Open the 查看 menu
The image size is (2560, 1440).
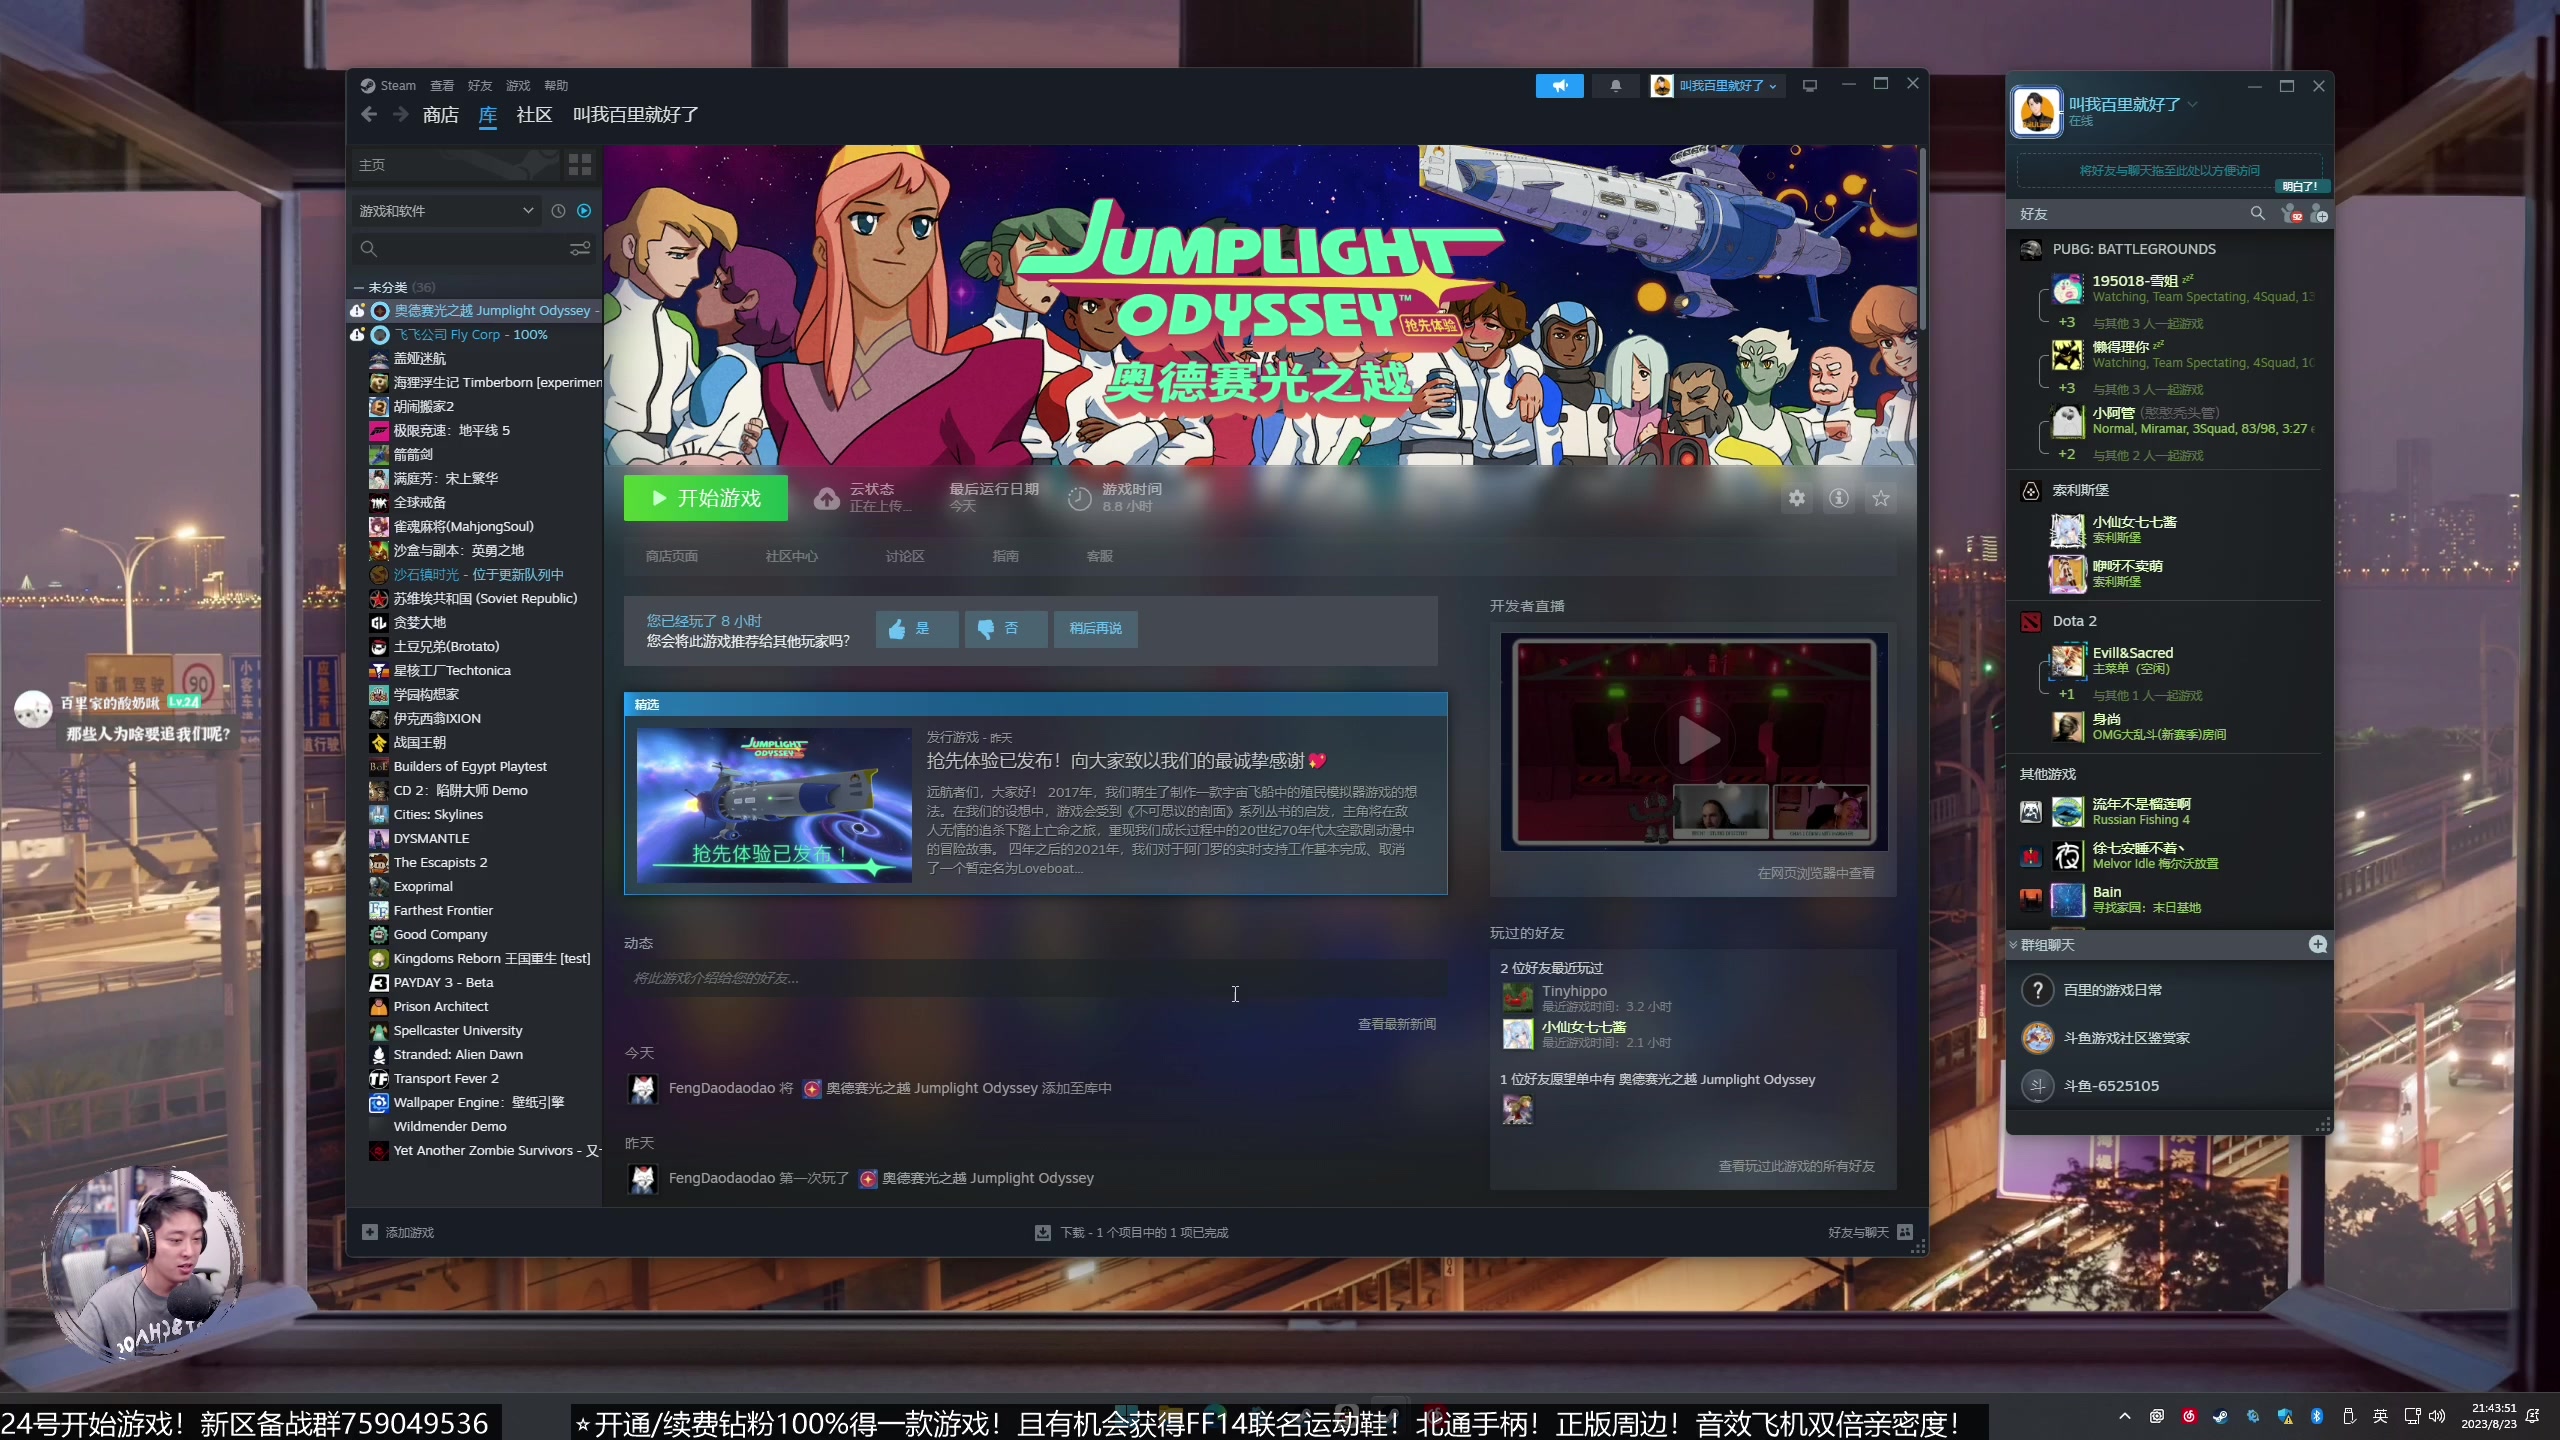442,86
